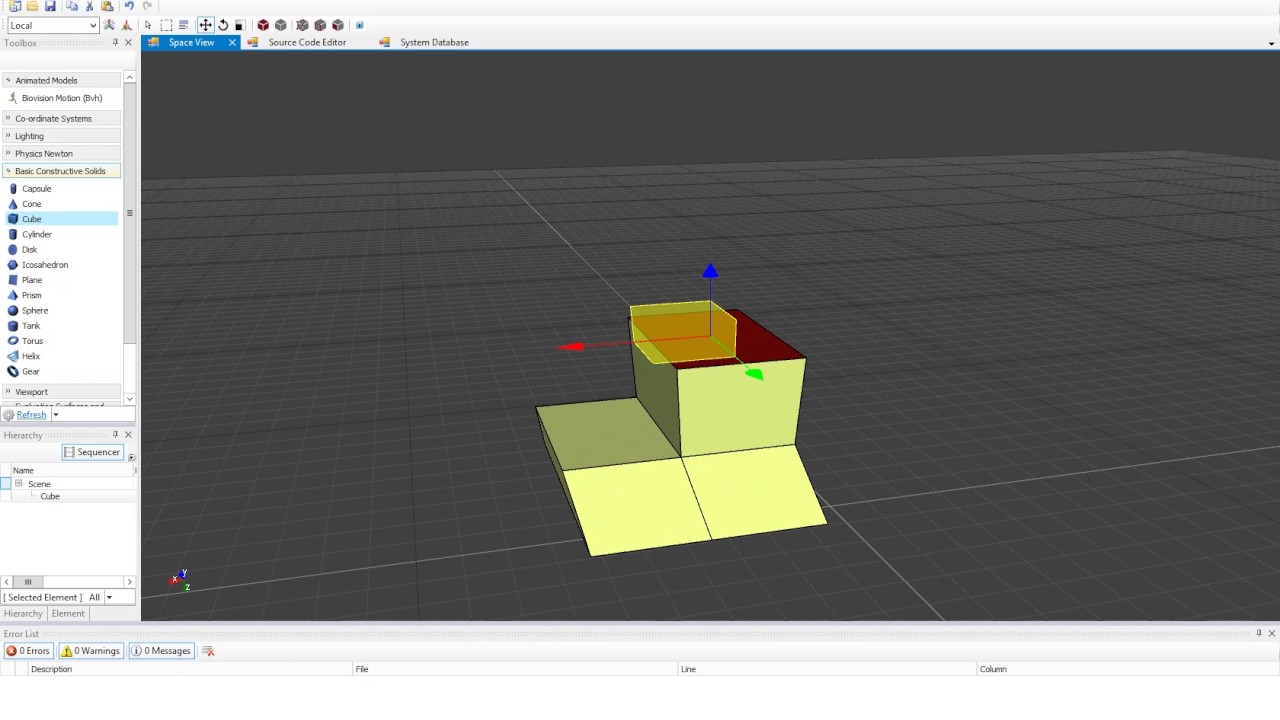1280x720 pixels.
Task: Open the System Database tab
Action: click(x=434, y=42)
